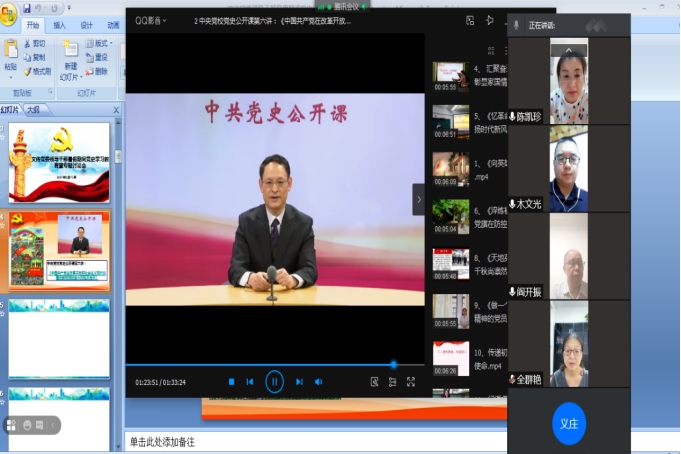Screen dimensions: 681x454
Task: Enter fullscreen mode in the player
Action: click(411, 381)
